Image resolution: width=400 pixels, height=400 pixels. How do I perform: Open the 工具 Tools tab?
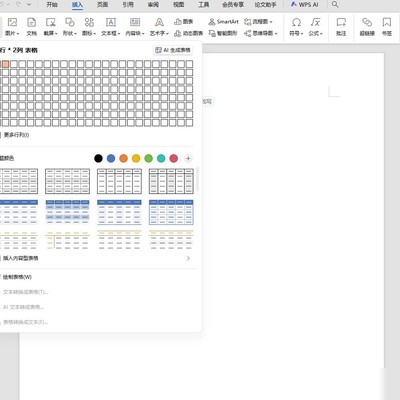204,4
